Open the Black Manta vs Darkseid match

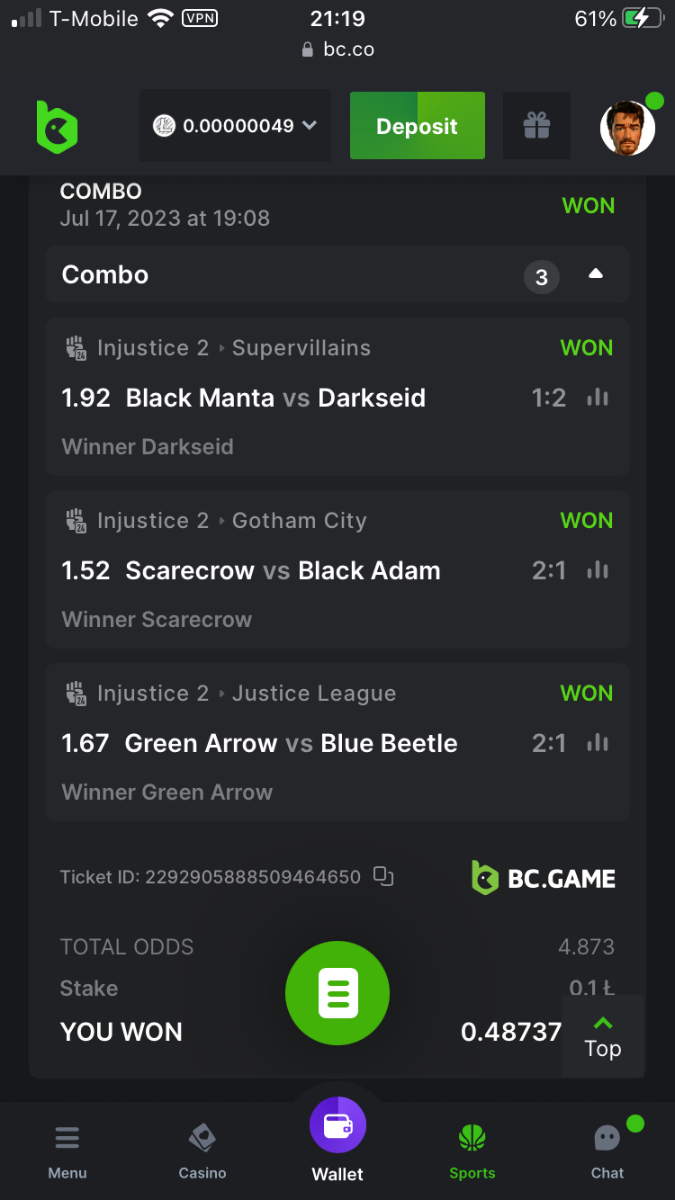[275, 398]
